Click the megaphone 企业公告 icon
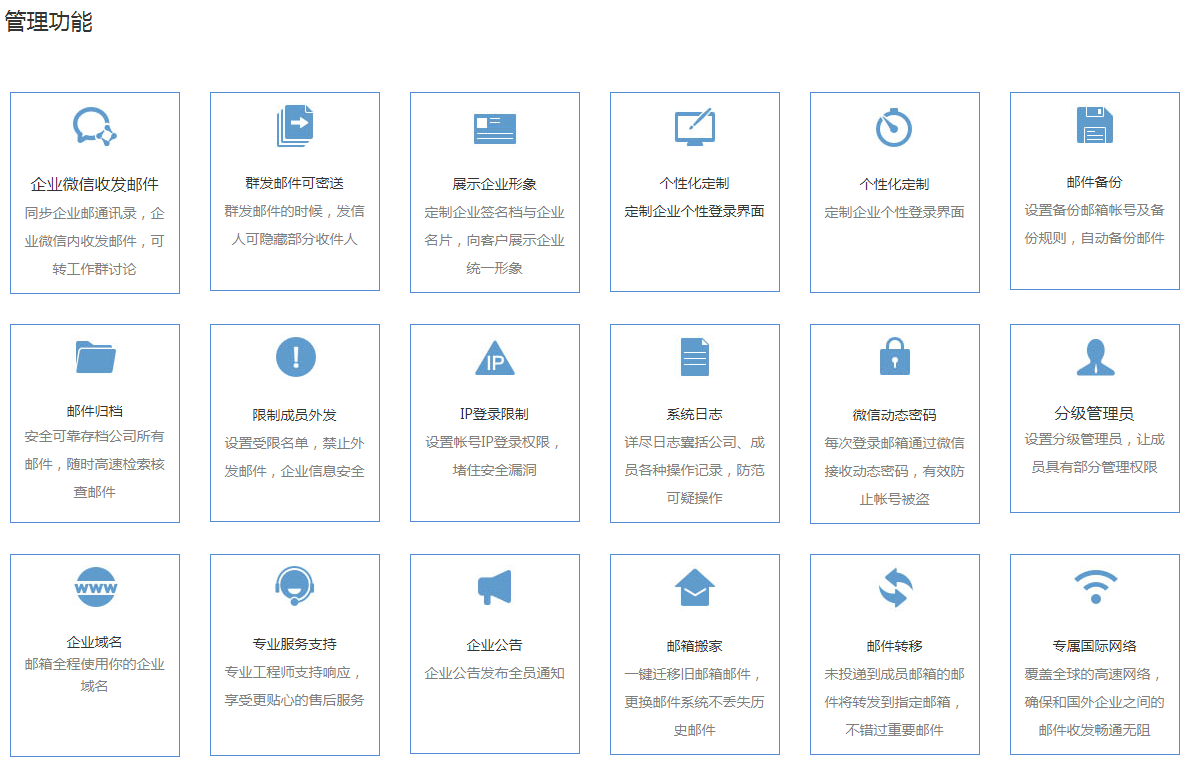The height and width of the screenshot is (775, 1194). click(495, 588)
